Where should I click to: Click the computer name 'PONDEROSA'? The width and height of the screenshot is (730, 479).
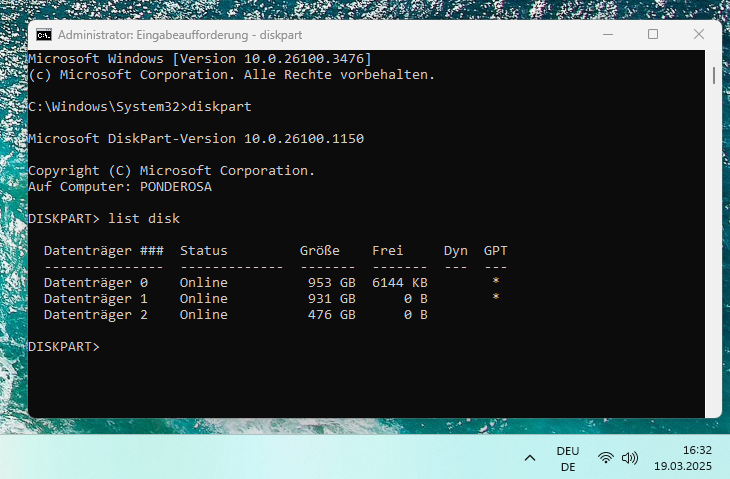[x=176, y=187]
